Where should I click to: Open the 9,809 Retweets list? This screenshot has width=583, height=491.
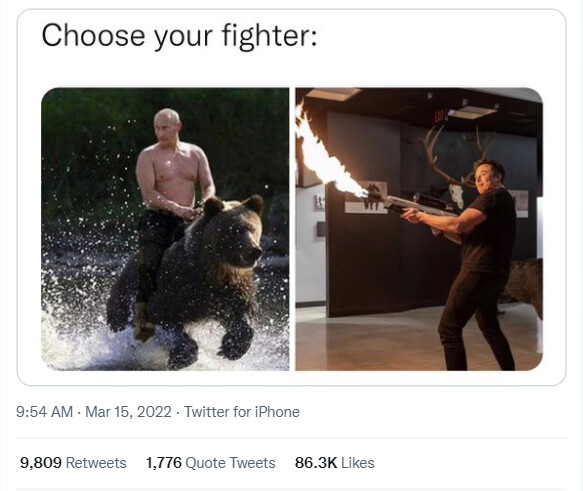[x=73, y=463]
